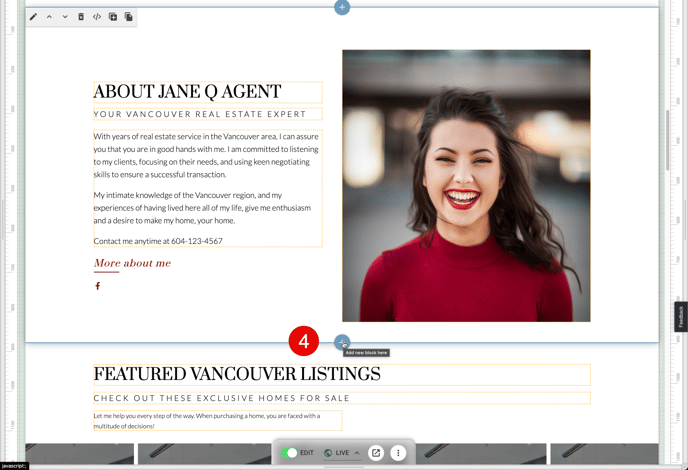Click the vertical page scrollbar thumb
Image resolution: width=688 pixels, height=470 pixels.
pyautogui.click(x=667, y=140)
